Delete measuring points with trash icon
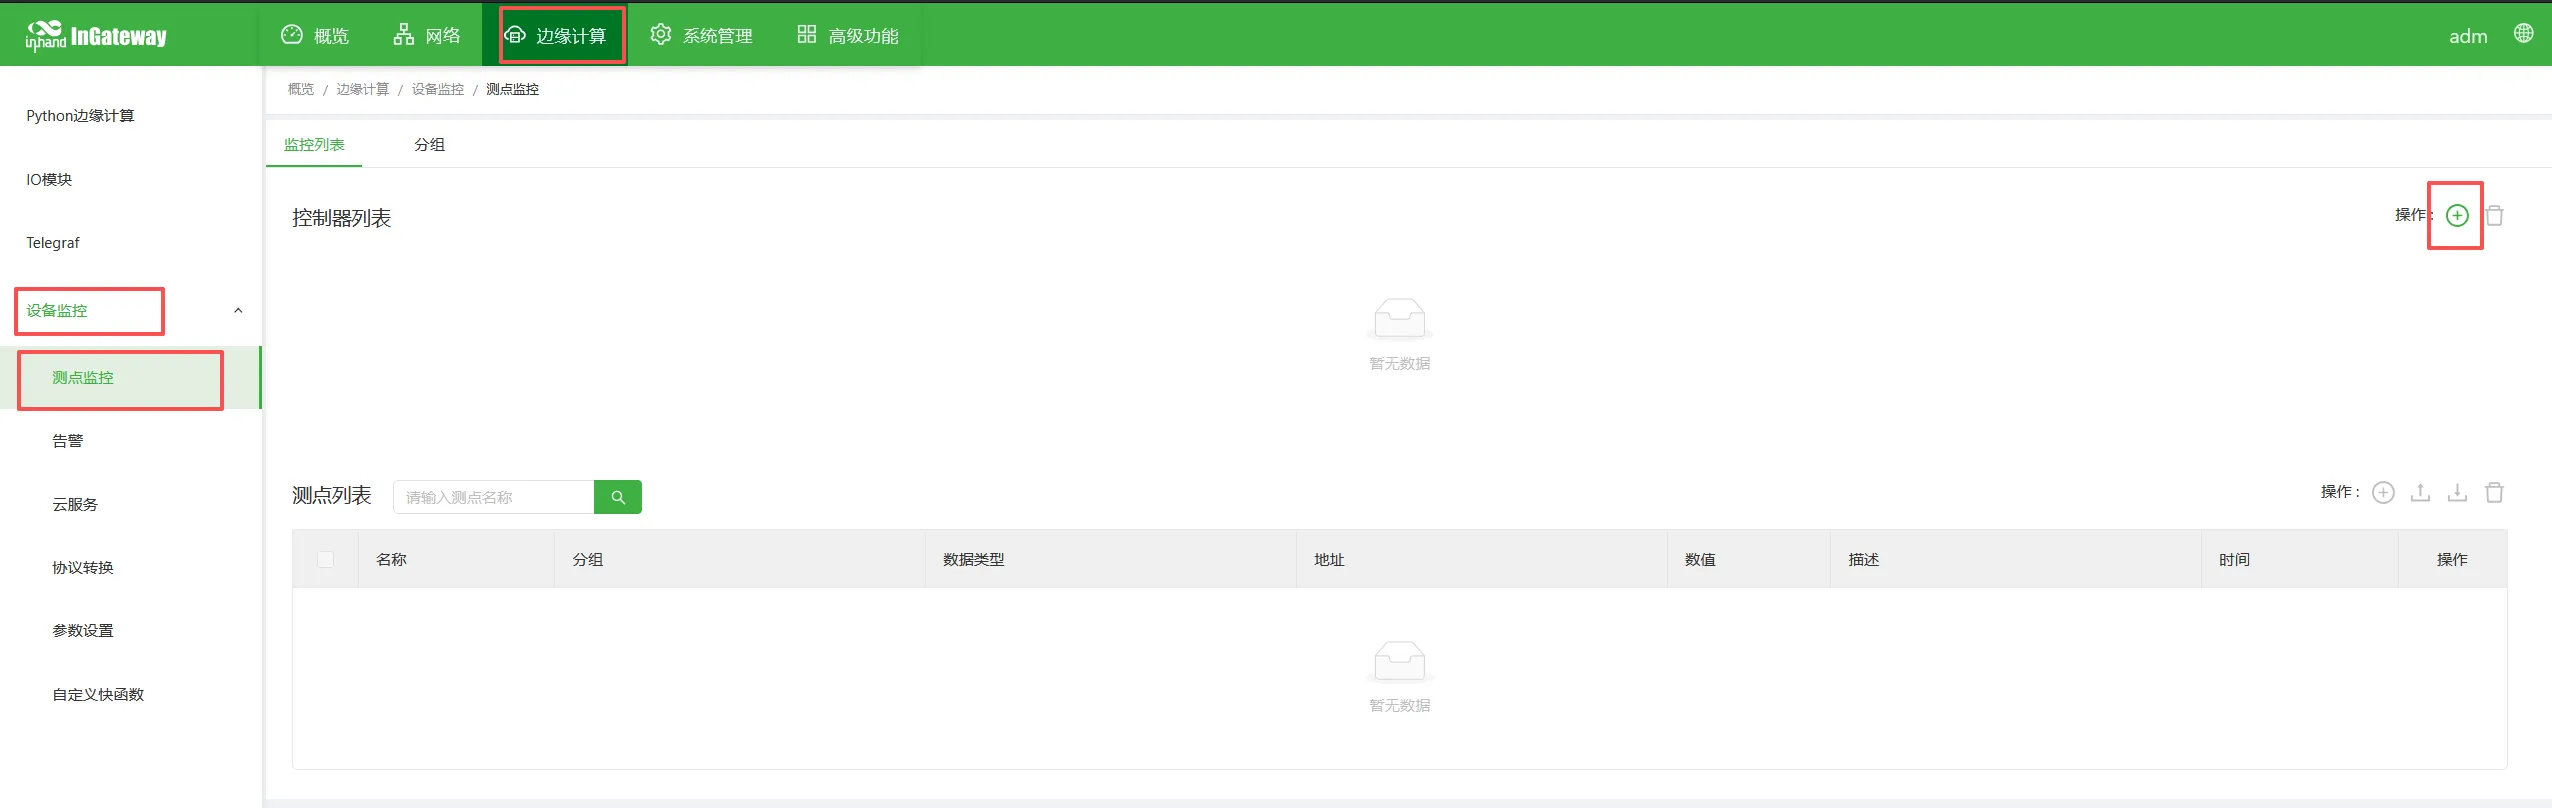The width and height of the screenshot is (2552, 808). (x=2494, y=492)
